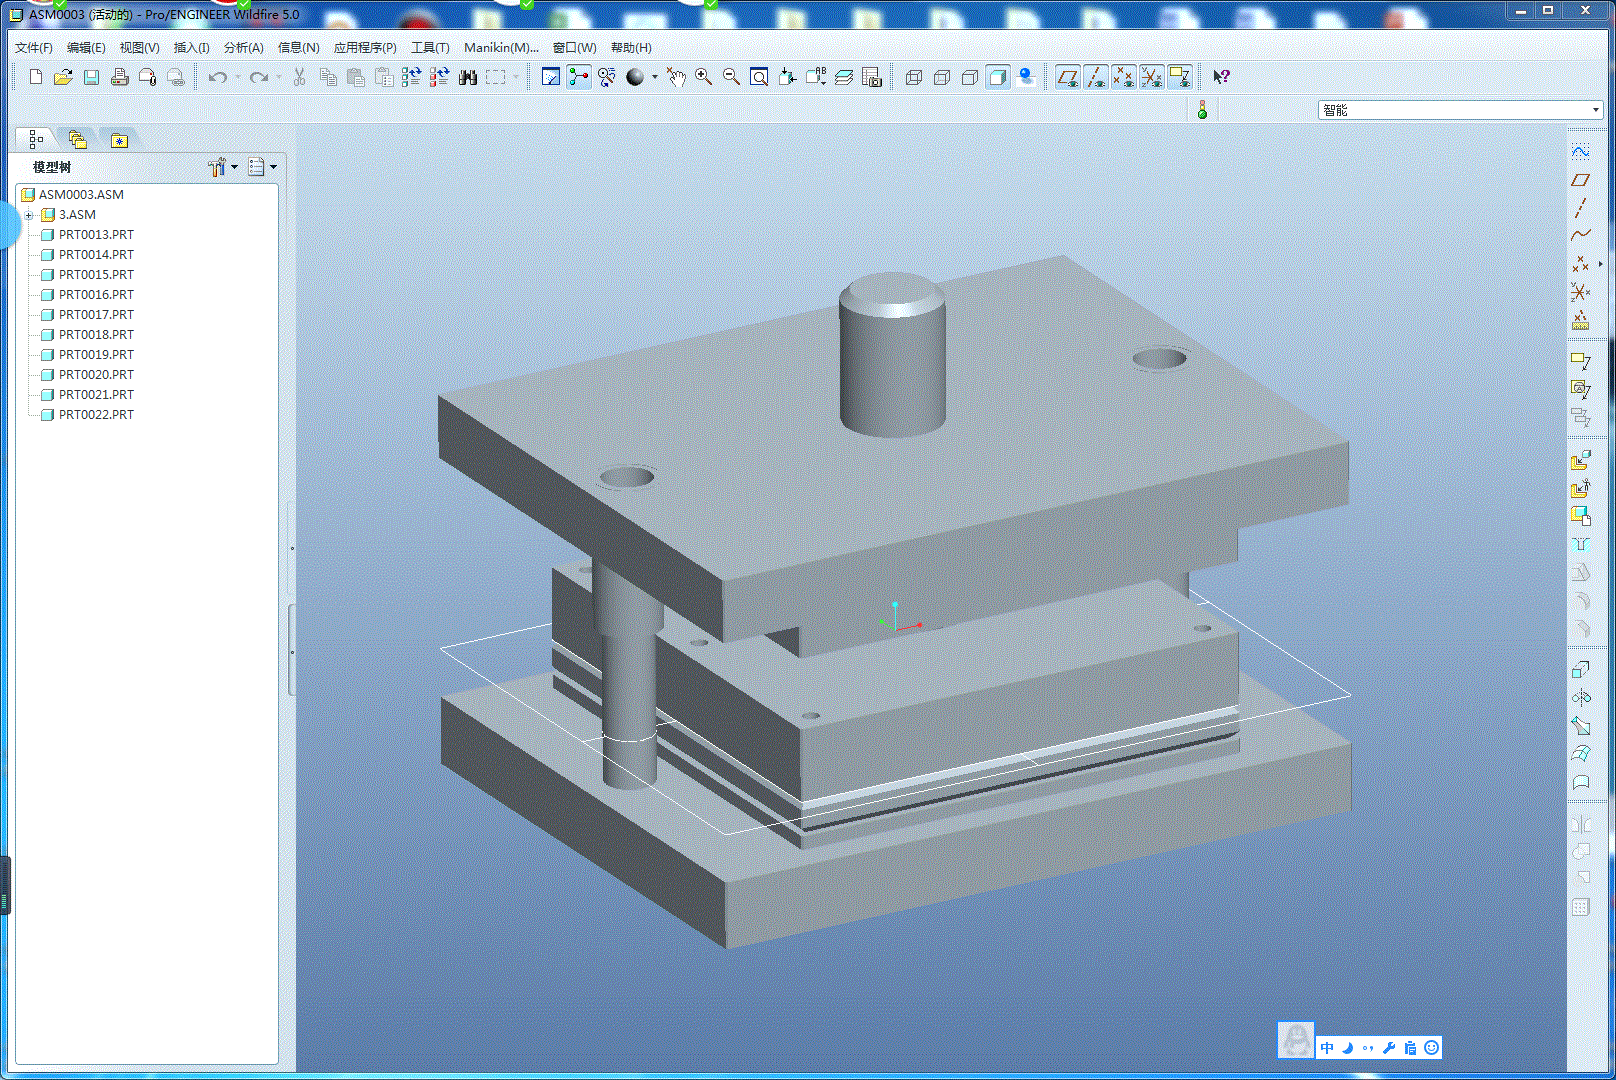1616x1080 pixels.
Task: Click the Open file folder icon
Action: point(63,77)
